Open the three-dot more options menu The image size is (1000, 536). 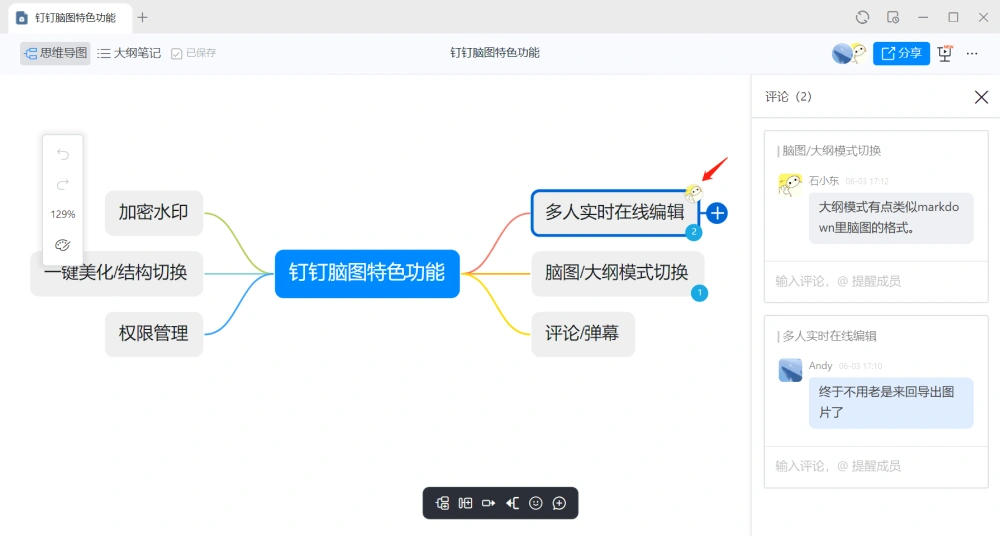[972, 54]
